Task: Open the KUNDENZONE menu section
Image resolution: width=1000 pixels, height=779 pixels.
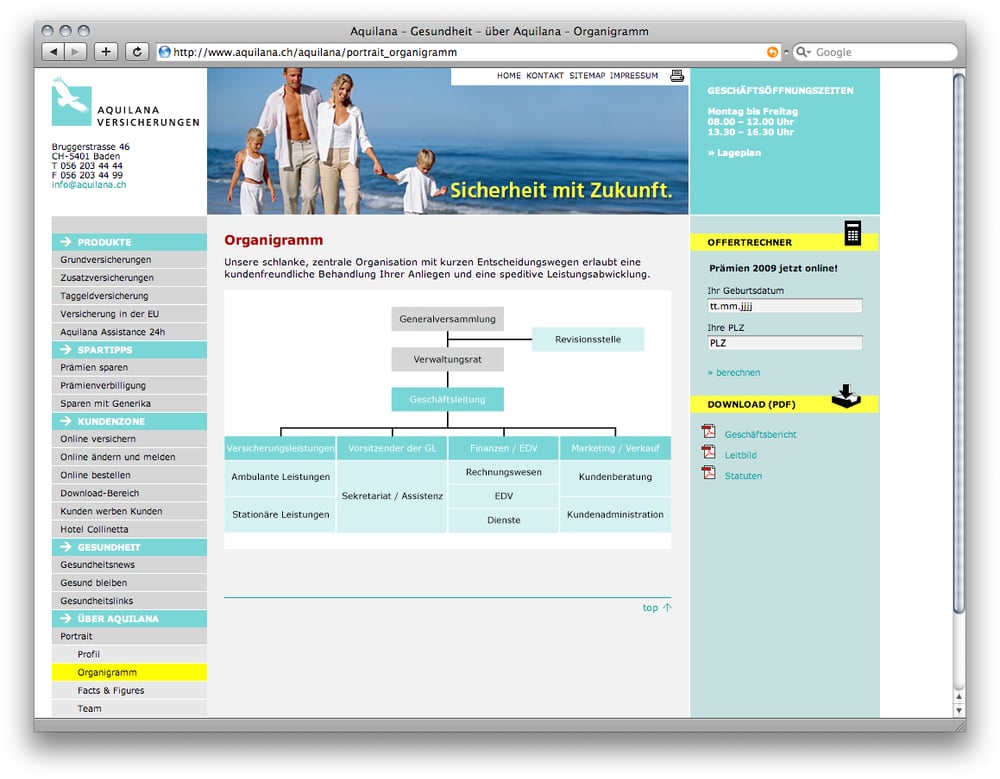Action: click(129, 421)
